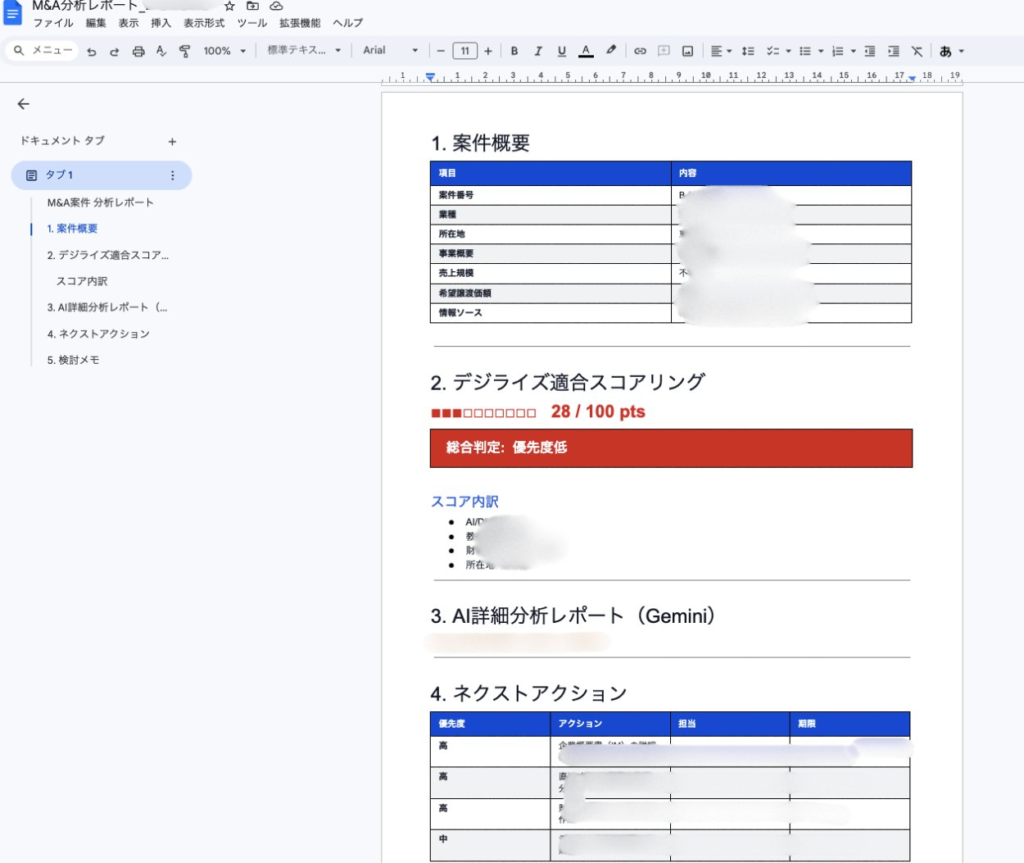This screenshot has height=863, width=1024.
Task: Add a new document tab with plus
Action: (x=172, y=142)
